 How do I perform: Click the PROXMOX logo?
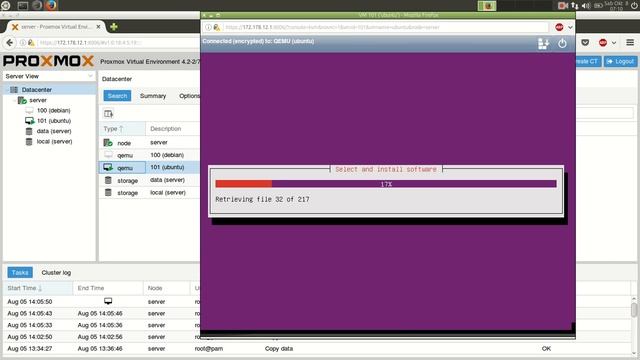49,61
